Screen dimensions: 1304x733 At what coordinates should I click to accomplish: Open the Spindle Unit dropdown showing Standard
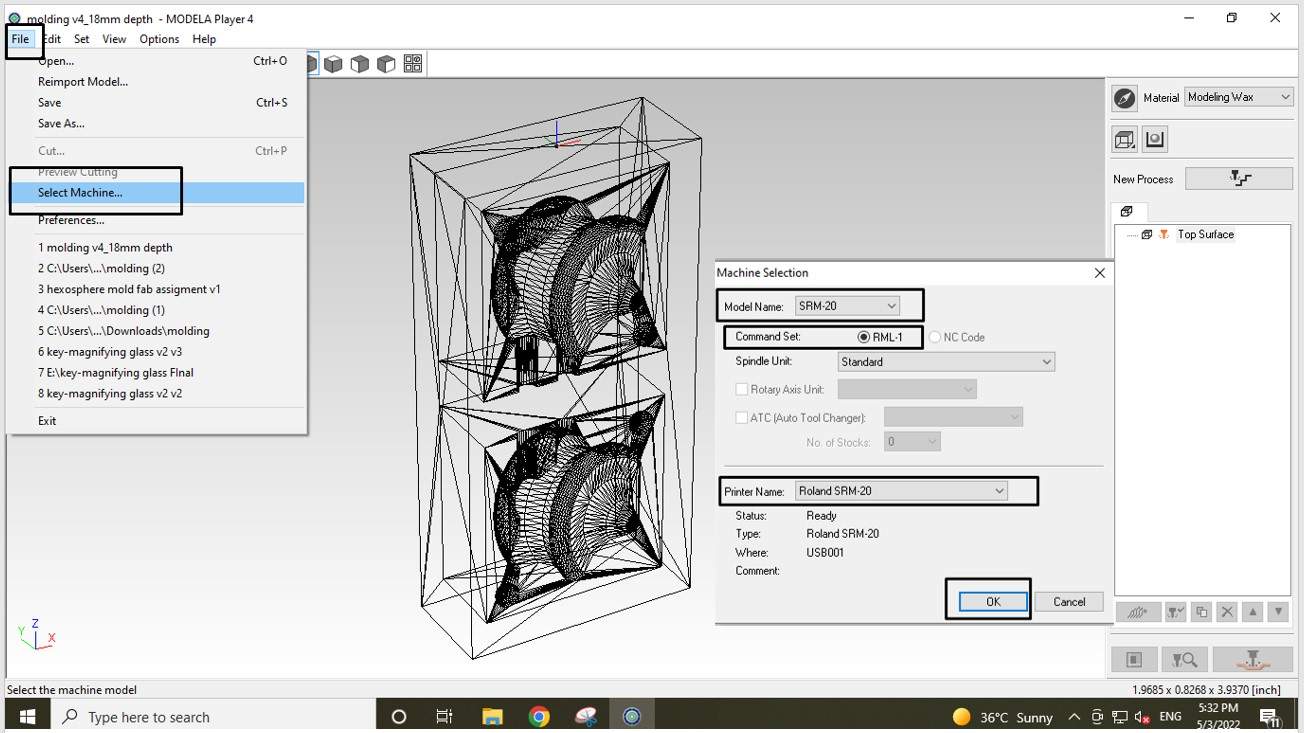pos(946,362)
